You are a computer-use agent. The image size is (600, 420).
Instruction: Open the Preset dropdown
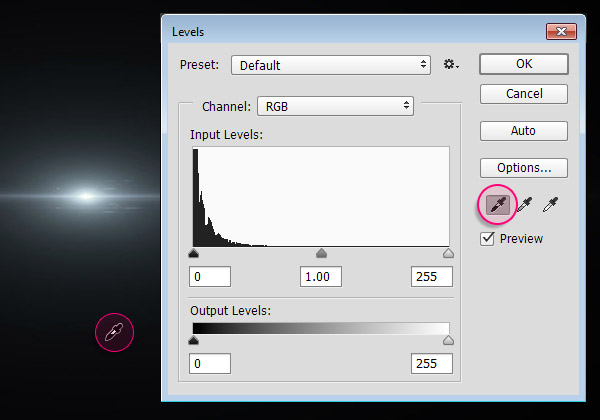point(330,65)
